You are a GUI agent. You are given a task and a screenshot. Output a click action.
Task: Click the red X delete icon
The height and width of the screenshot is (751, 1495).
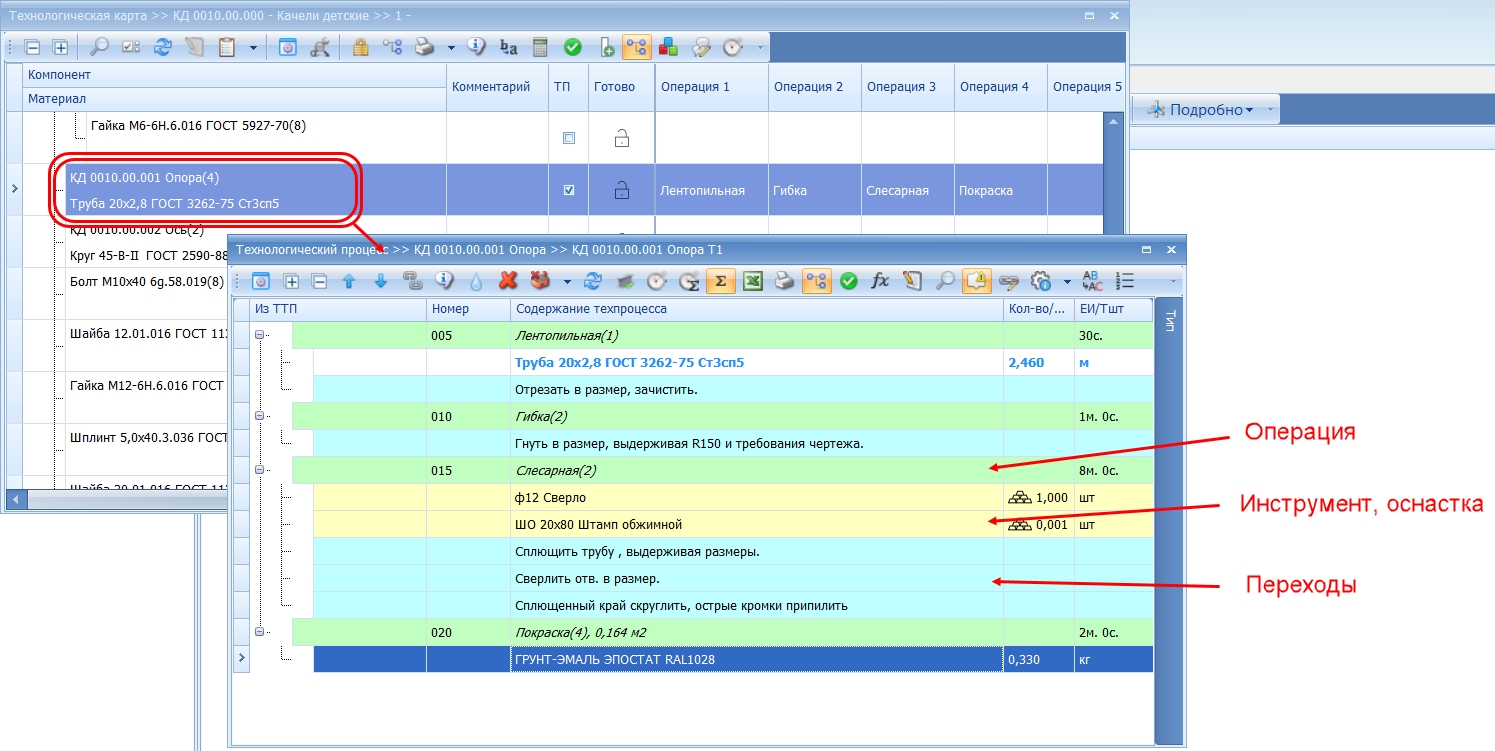pos(508,281)
